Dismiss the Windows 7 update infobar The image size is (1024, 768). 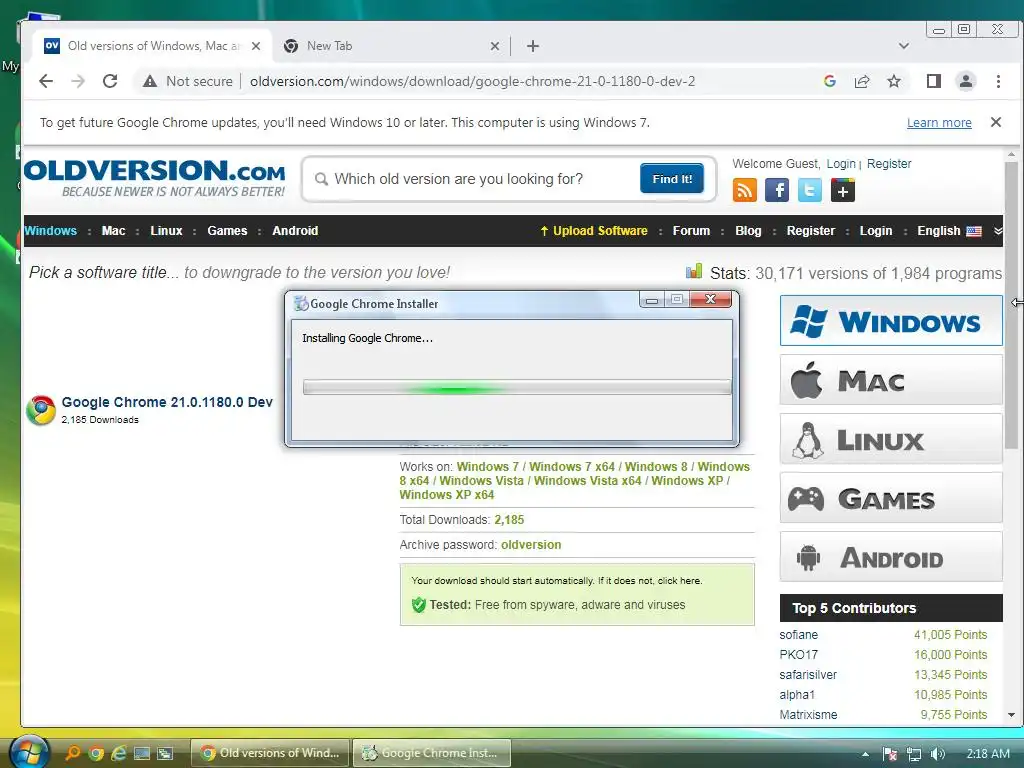(996, 122)
